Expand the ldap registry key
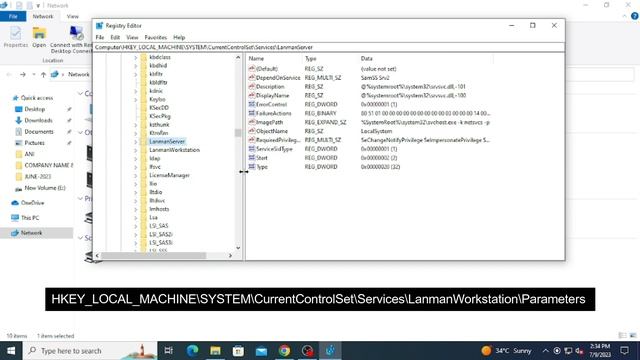The height and width of the screenshot is (360, 640). pyautogui.click(x=136, y=158)
